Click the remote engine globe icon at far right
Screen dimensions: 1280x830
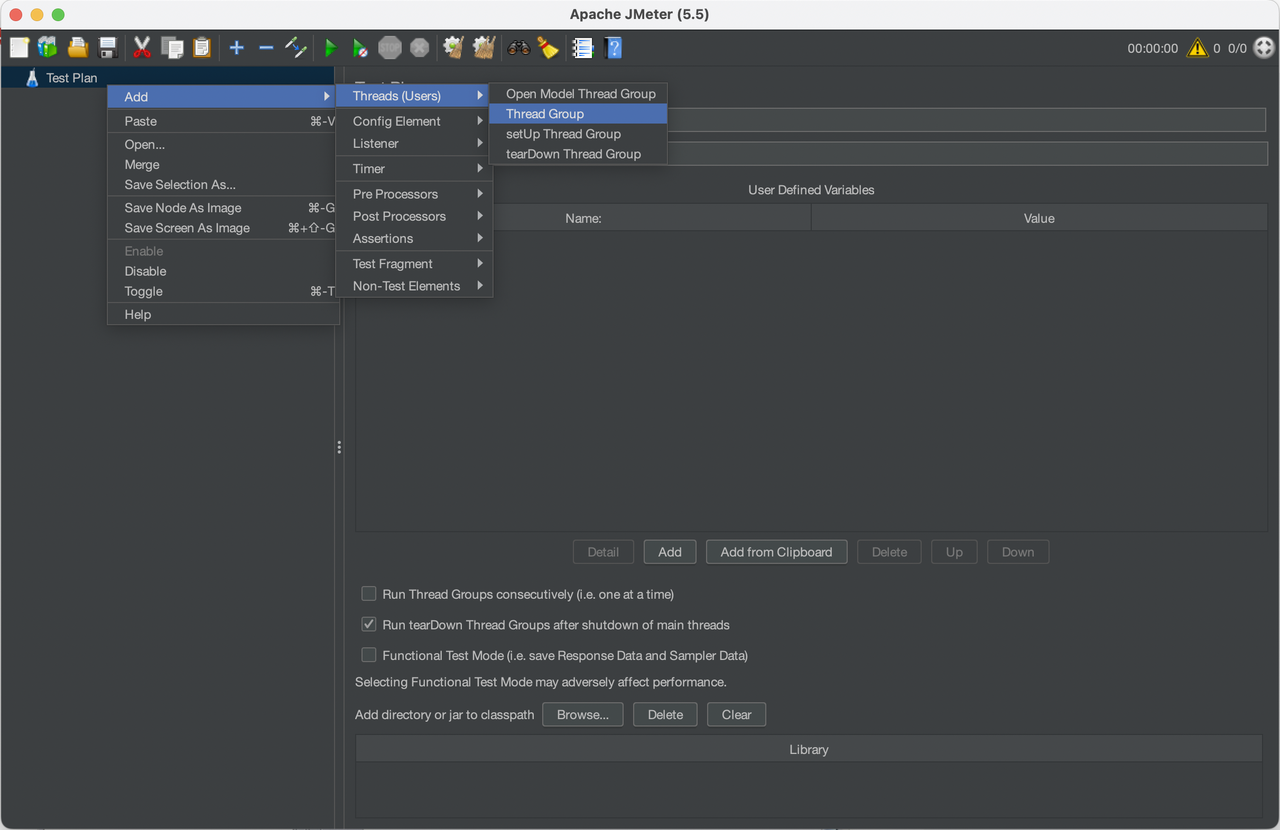tap(1264, 48)
